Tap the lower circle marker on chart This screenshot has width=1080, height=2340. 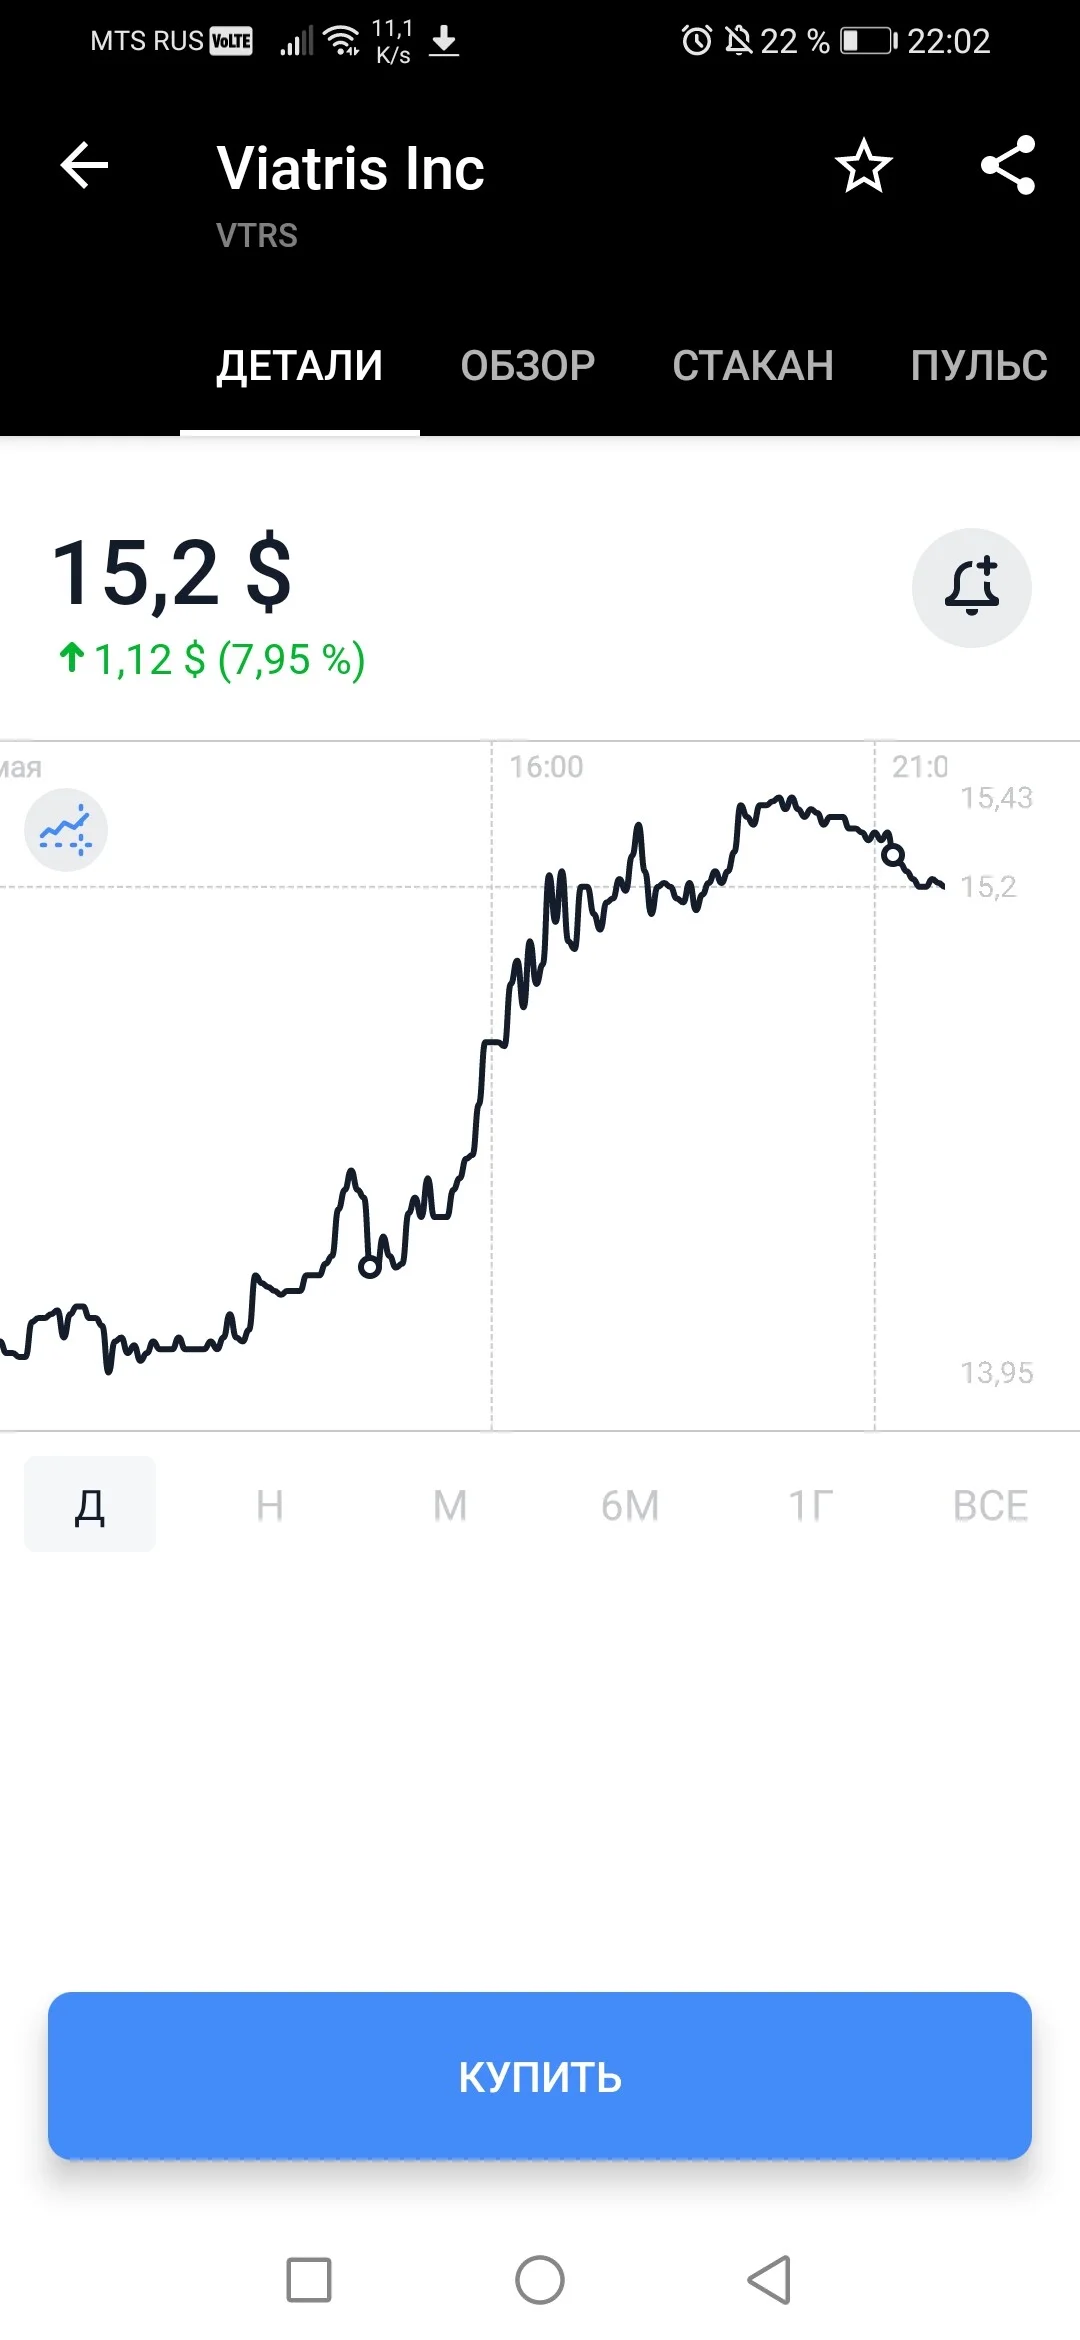point(370,1267)
